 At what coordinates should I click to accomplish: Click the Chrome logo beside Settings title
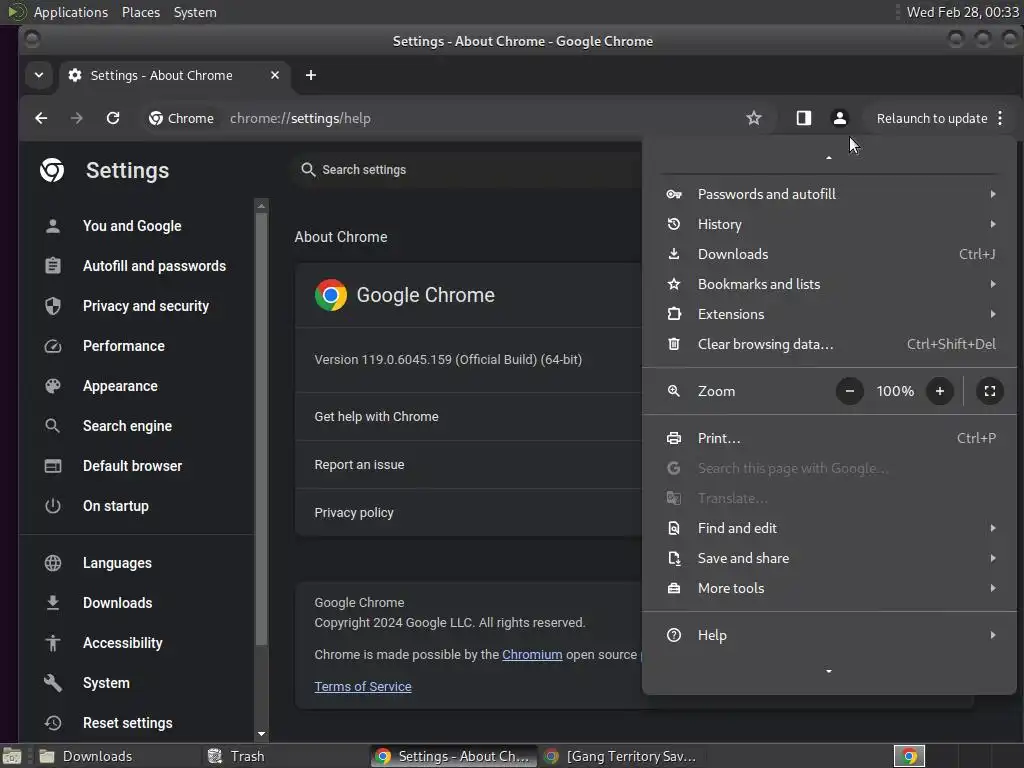pos(52,170)
